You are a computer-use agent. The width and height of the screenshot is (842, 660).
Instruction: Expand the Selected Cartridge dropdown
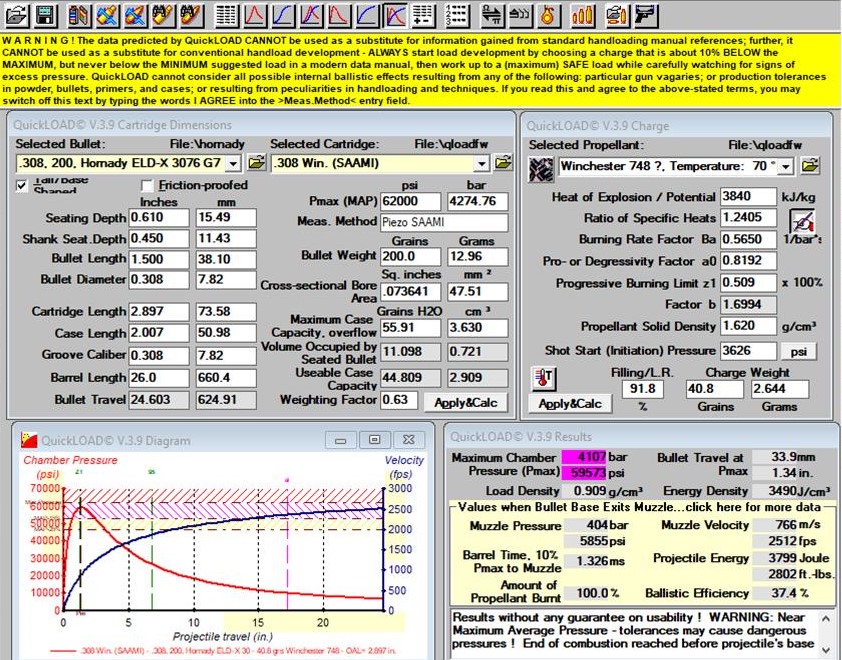(x=481, y=164)
